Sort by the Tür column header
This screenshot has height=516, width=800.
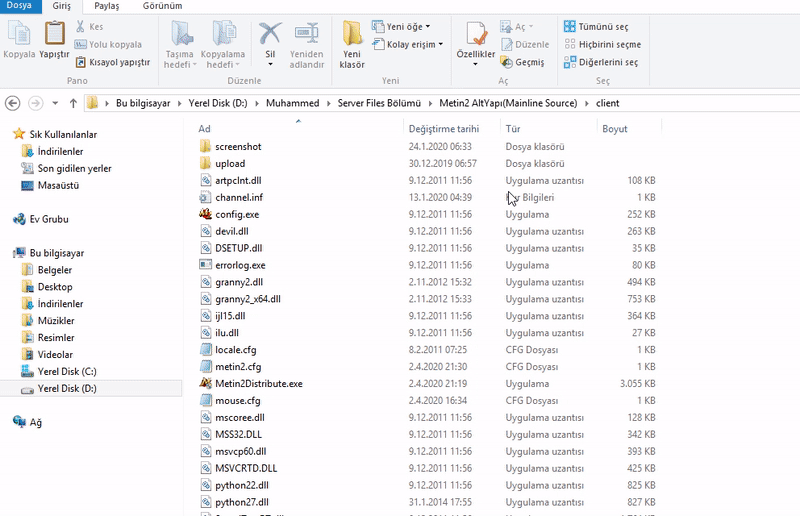coord(513,129)
